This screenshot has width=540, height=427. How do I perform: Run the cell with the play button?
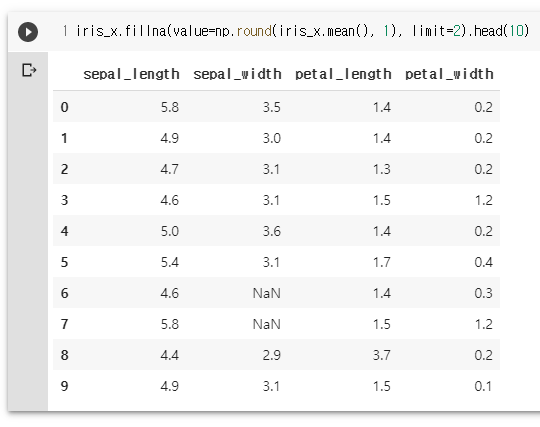click(28, 32)
